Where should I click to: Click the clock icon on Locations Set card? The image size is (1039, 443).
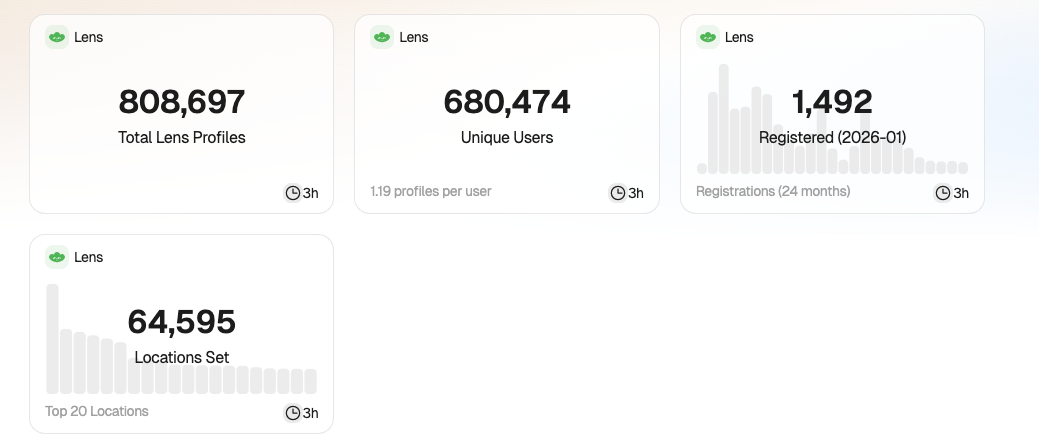click(x=293, y=413)
